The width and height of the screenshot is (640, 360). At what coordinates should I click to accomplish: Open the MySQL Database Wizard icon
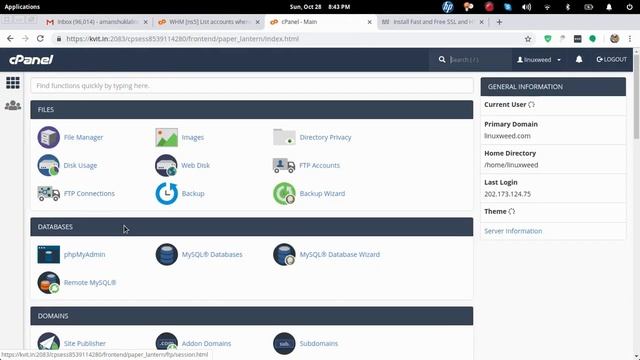tap(284, 254)
